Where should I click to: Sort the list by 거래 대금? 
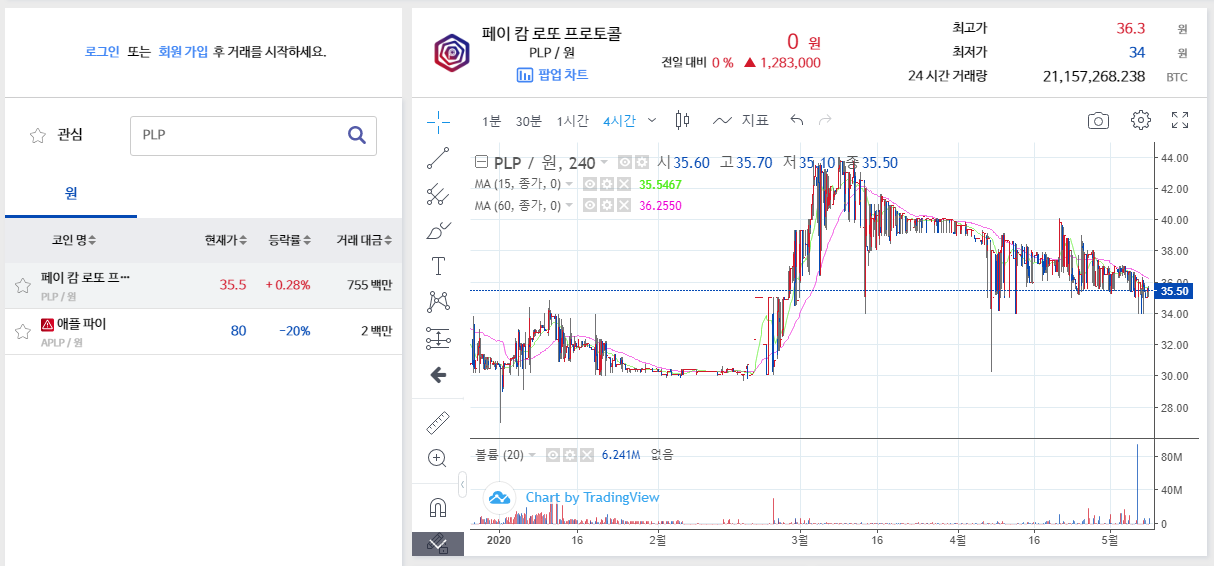click(364, 241)
